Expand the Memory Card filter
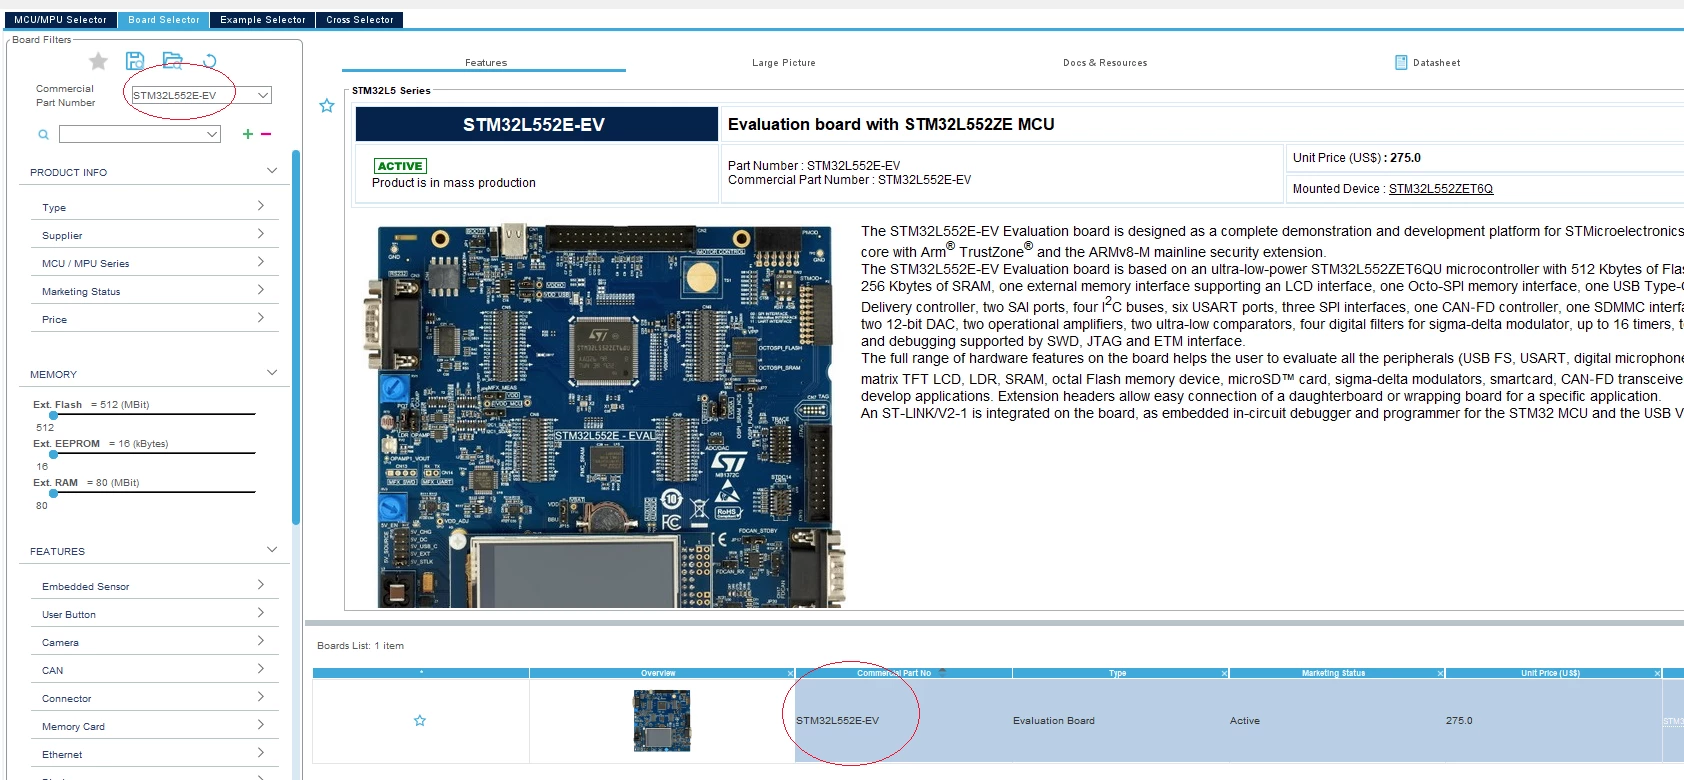The height and width of the screenshot is (780, 1684). click(261, 725)
